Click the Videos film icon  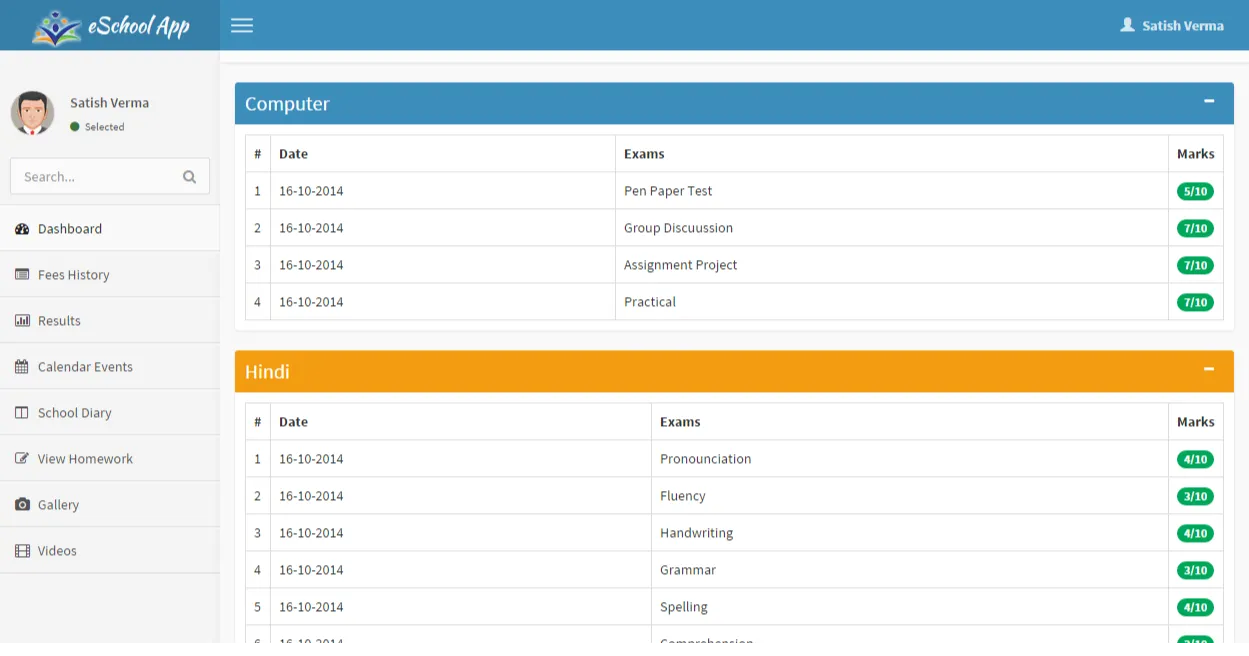coord(22,551)
